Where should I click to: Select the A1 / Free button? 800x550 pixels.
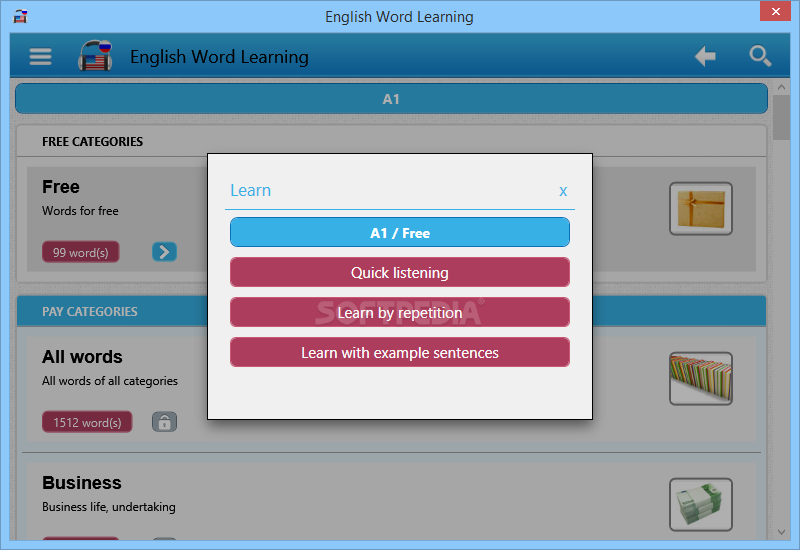pos(399,233)
